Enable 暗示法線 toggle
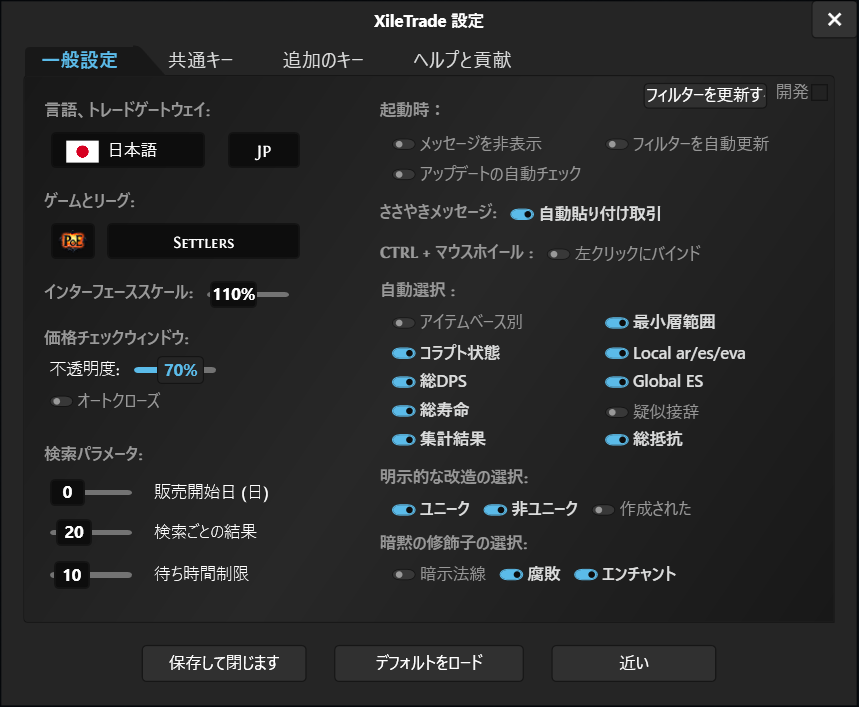 [x=404, y=574]
